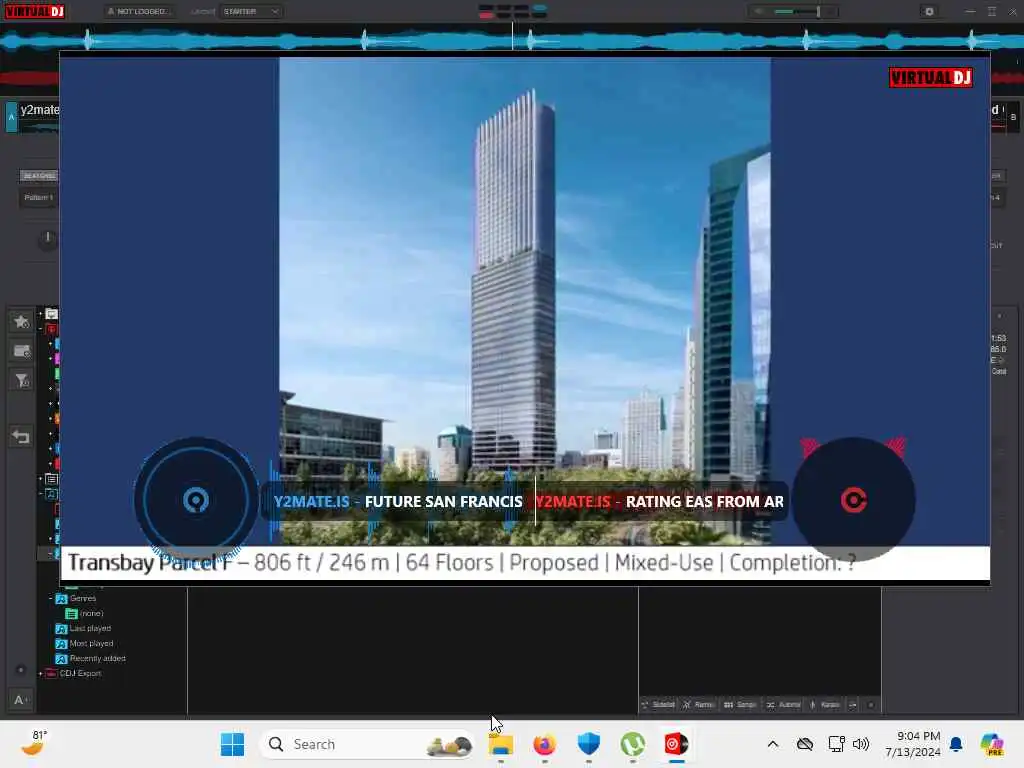Click the Genres folder icon
This screenshot has height=768, width=1024.
click(x=61, y=599)
